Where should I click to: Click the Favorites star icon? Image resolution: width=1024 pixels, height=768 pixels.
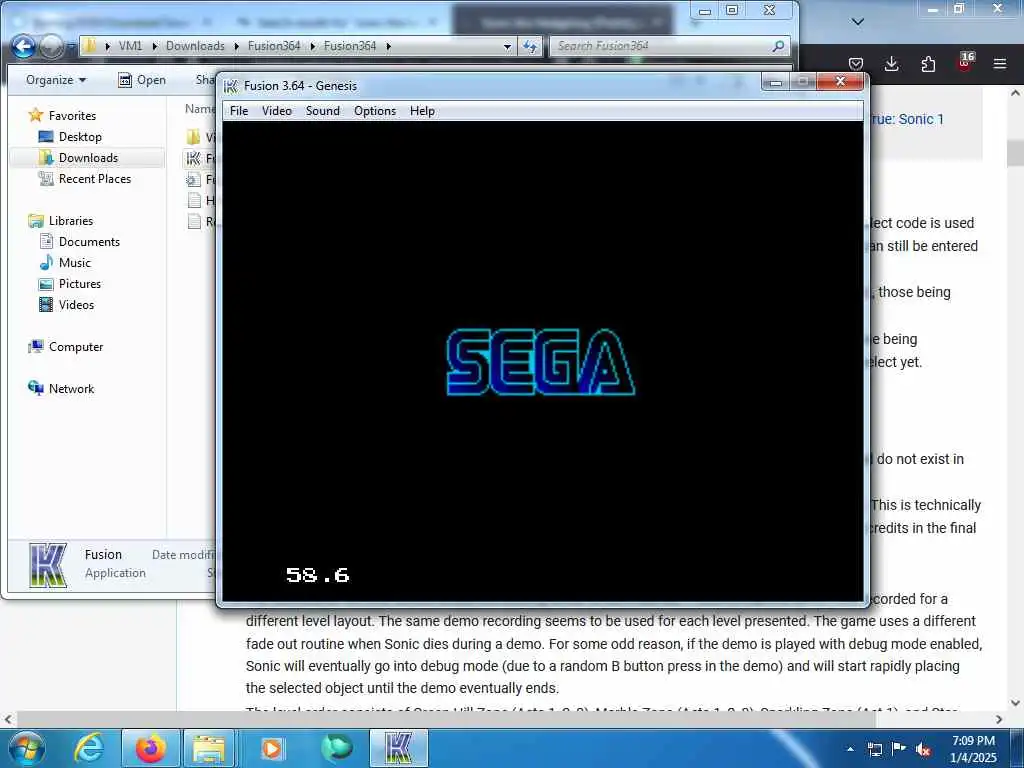point(35,116)
